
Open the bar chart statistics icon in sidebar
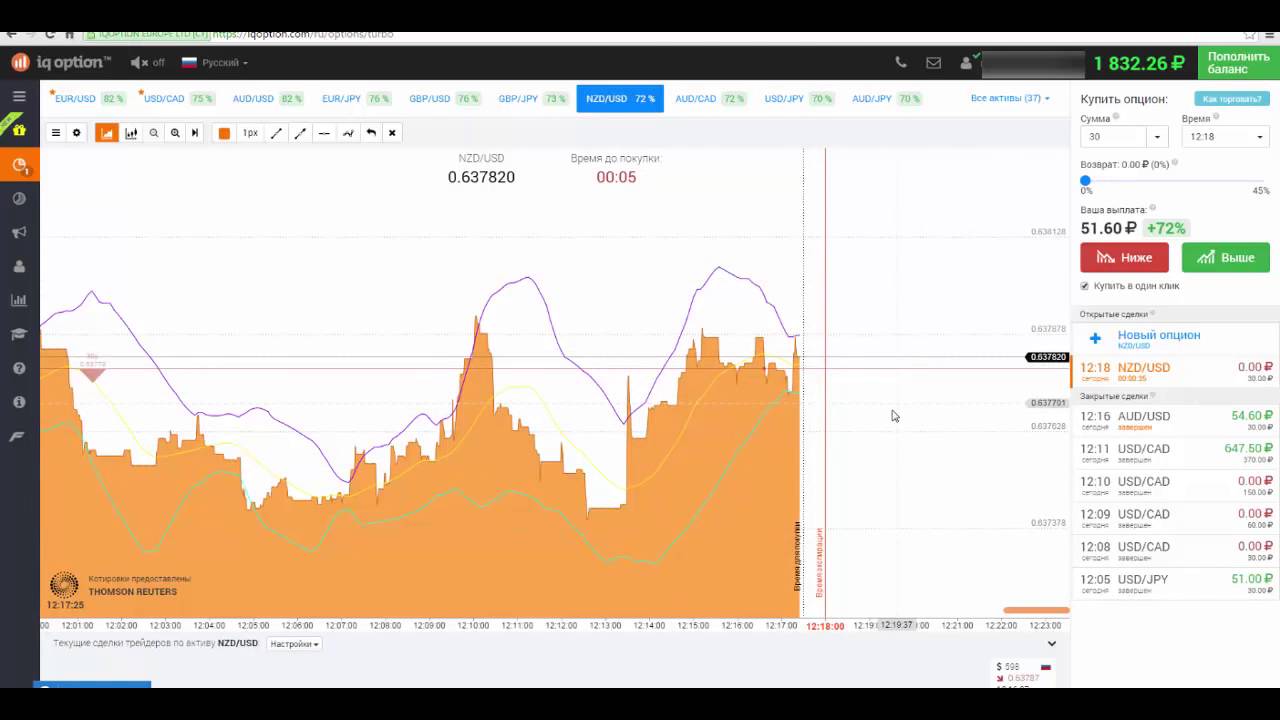(x=19, y=300)
